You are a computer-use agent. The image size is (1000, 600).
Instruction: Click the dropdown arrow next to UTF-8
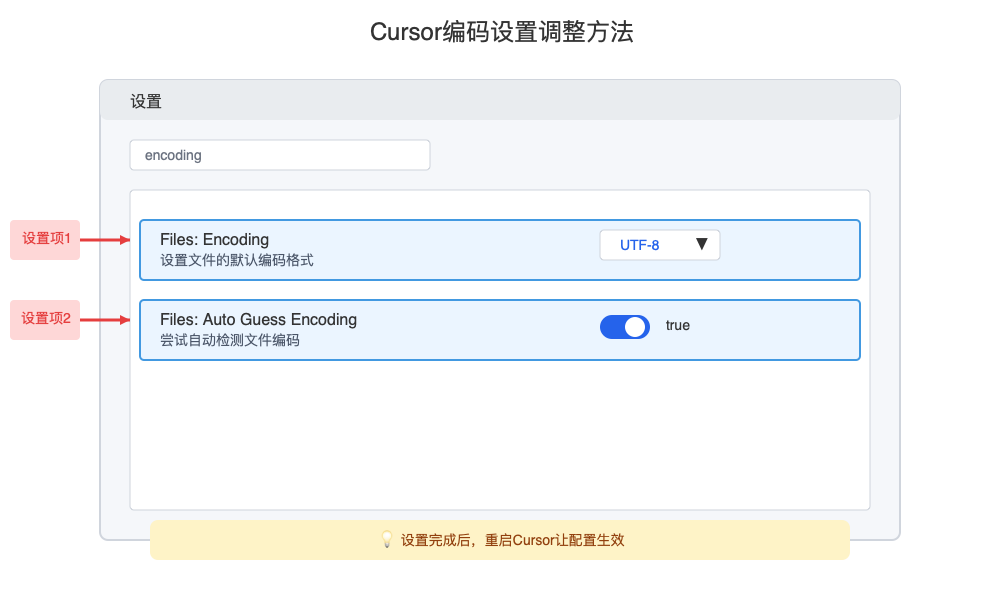pyautogui.click(x=702, y=244)
